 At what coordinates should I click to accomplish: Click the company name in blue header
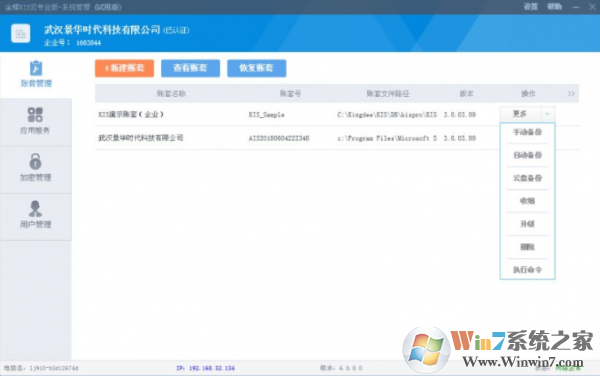coord(102,29)
